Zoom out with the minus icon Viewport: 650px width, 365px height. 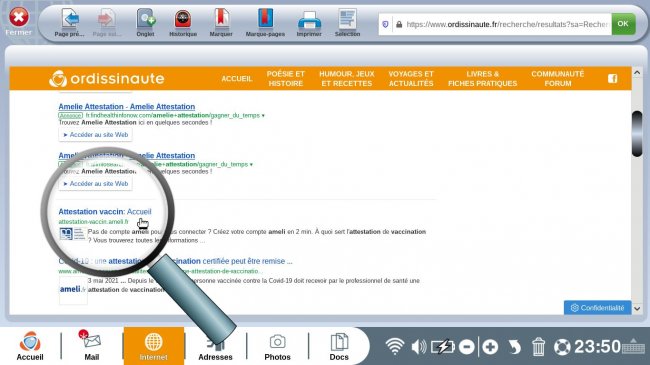coord(467,346)
